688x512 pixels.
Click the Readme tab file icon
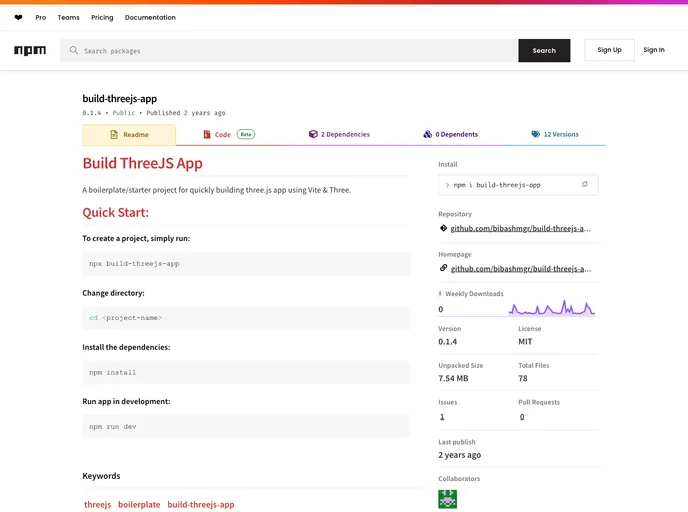[x=114, y=135]
